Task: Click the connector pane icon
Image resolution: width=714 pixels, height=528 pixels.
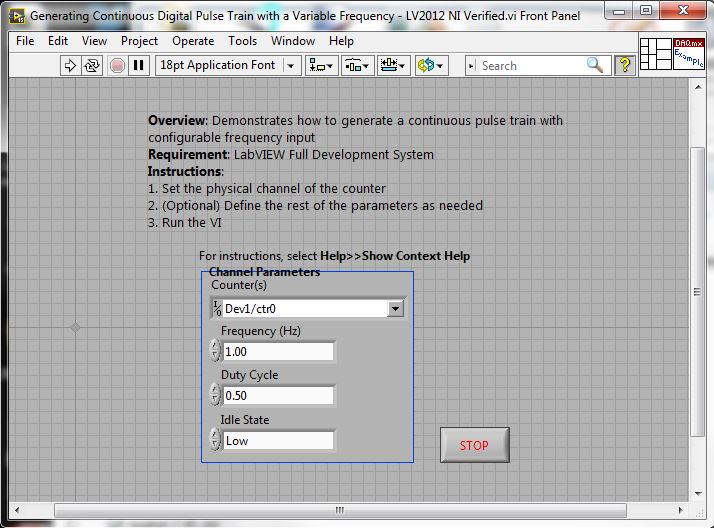Action: (x=655, y=54)
